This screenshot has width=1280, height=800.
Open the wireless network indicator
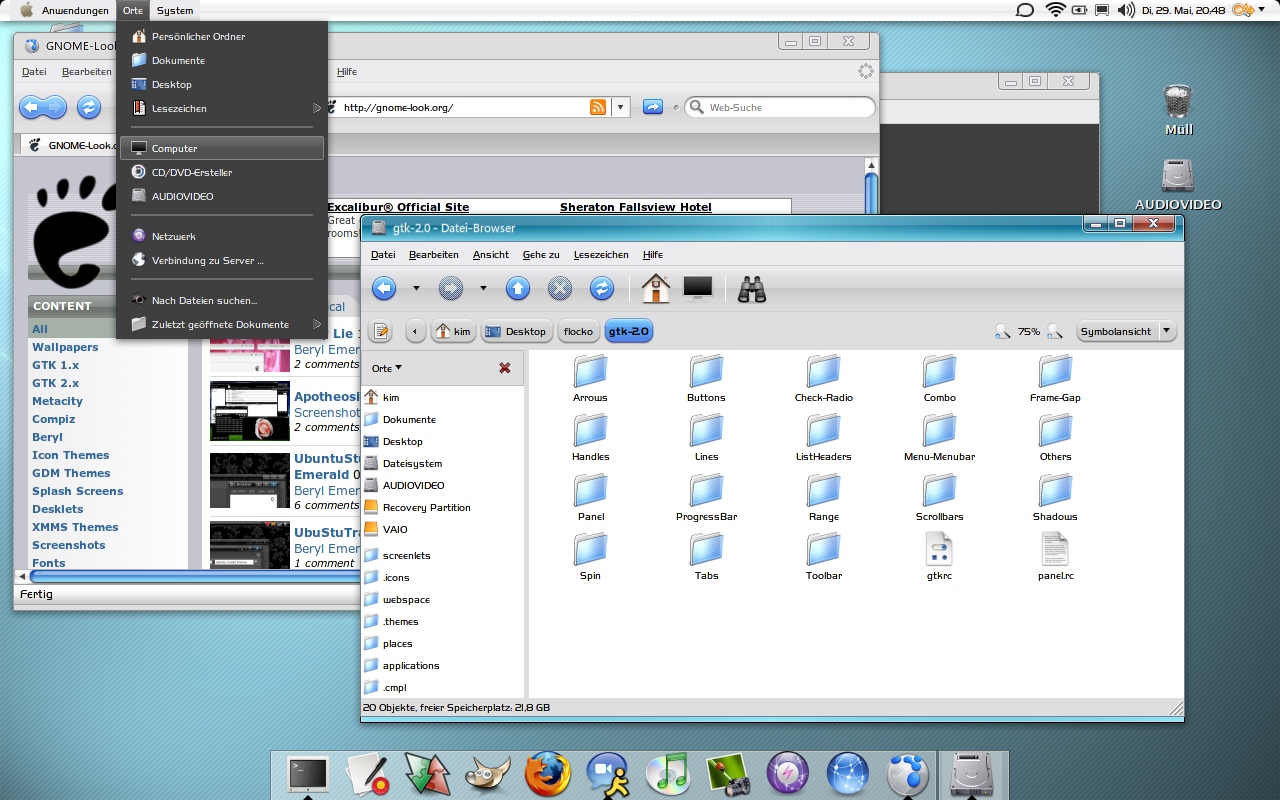tap(1055, 10)
